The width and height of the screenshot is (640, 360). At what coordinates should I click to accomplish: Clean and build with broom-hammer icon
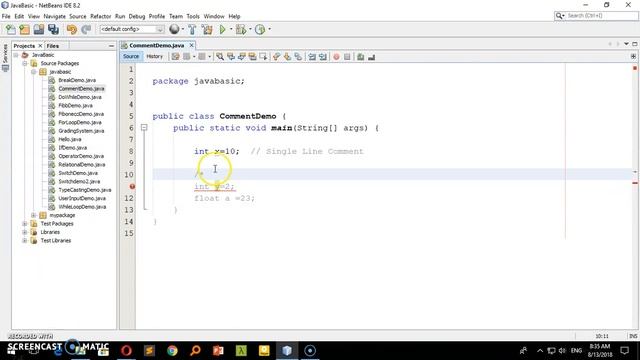pos(207,29)
